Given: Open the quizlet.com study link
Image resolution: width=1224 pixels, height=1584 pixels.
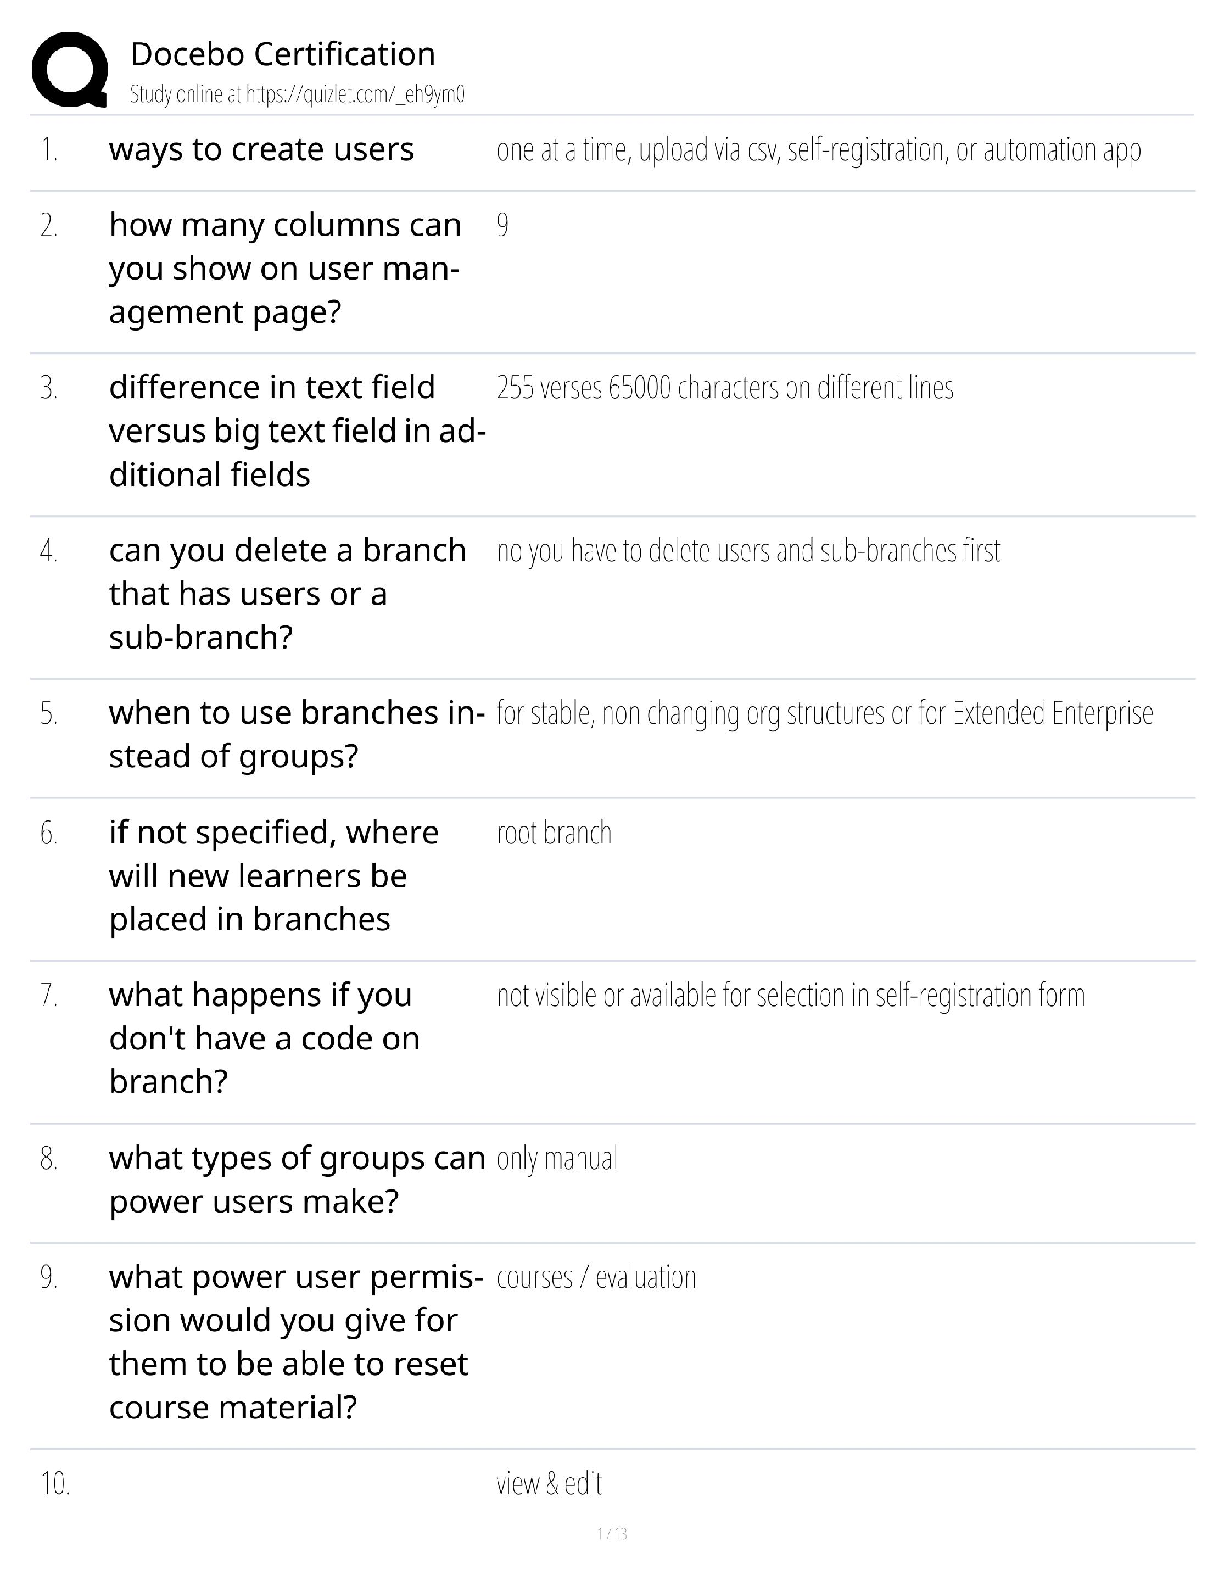Looking at the screenshot, I should (298, 95).
